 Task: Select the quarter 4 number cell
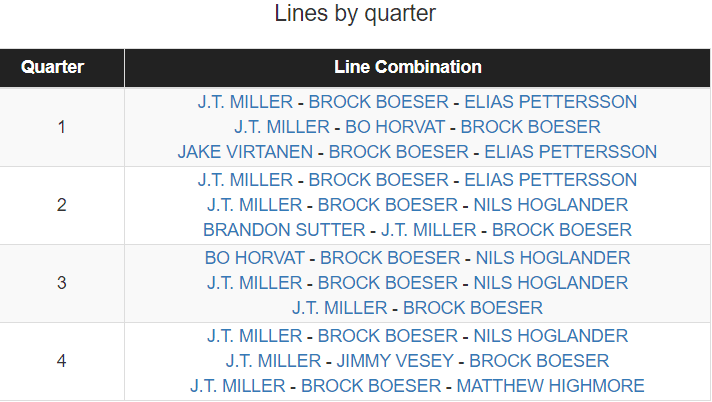(62, 360)
